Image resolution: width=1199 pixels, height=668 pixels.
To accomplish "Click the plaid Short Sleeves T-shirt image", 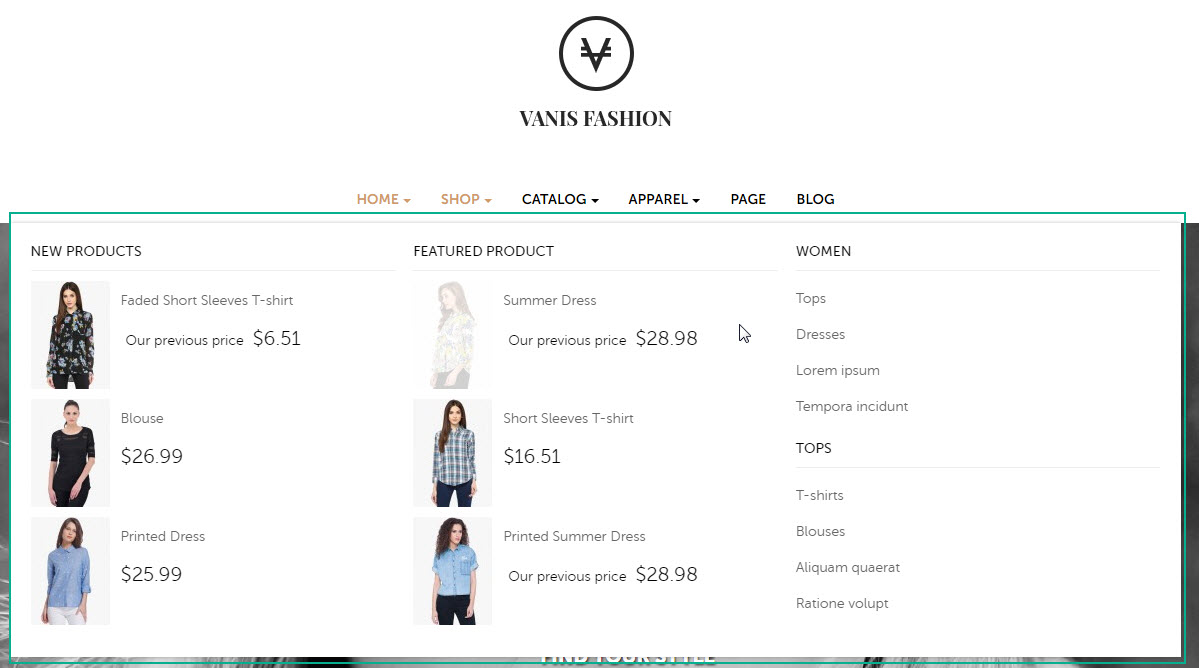I will (x=453, y=452).
